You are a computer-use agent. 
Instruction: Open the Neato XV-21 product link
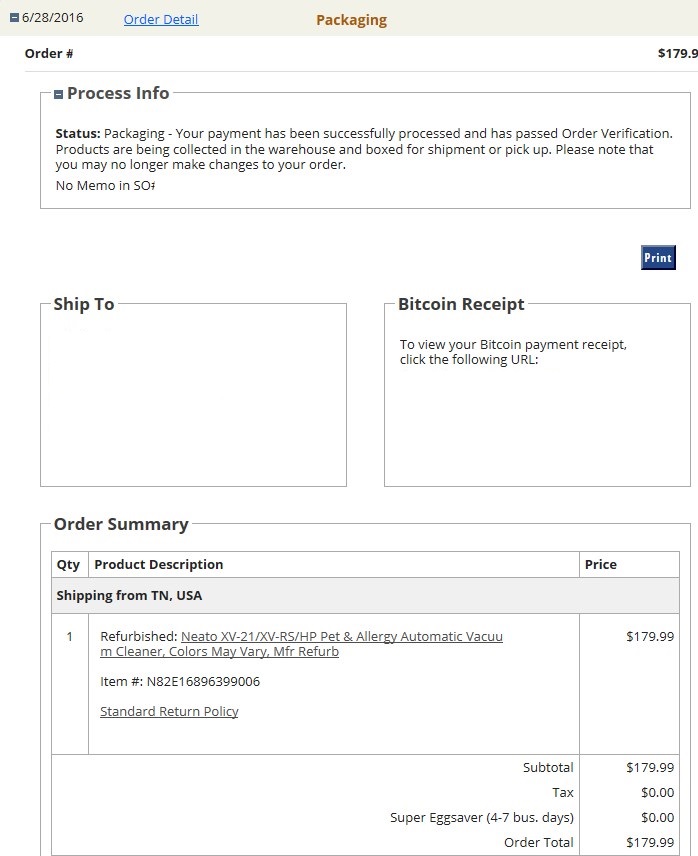click(341, 636)
